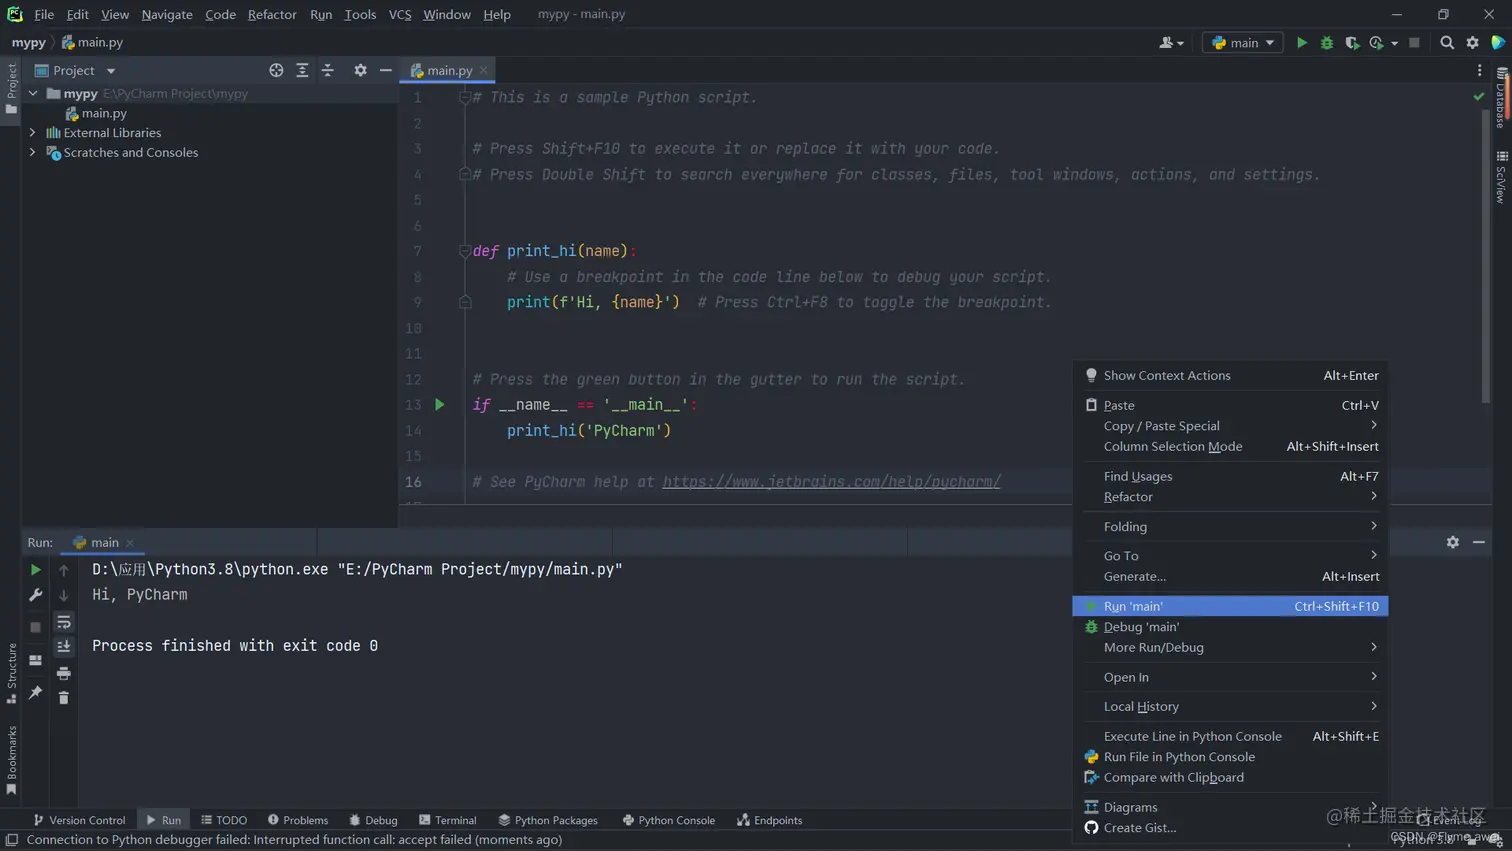Run with coverage from the top toolbar
Image resolution: width=1512 pixels, height=851 pixels.
click(1352, 43)
